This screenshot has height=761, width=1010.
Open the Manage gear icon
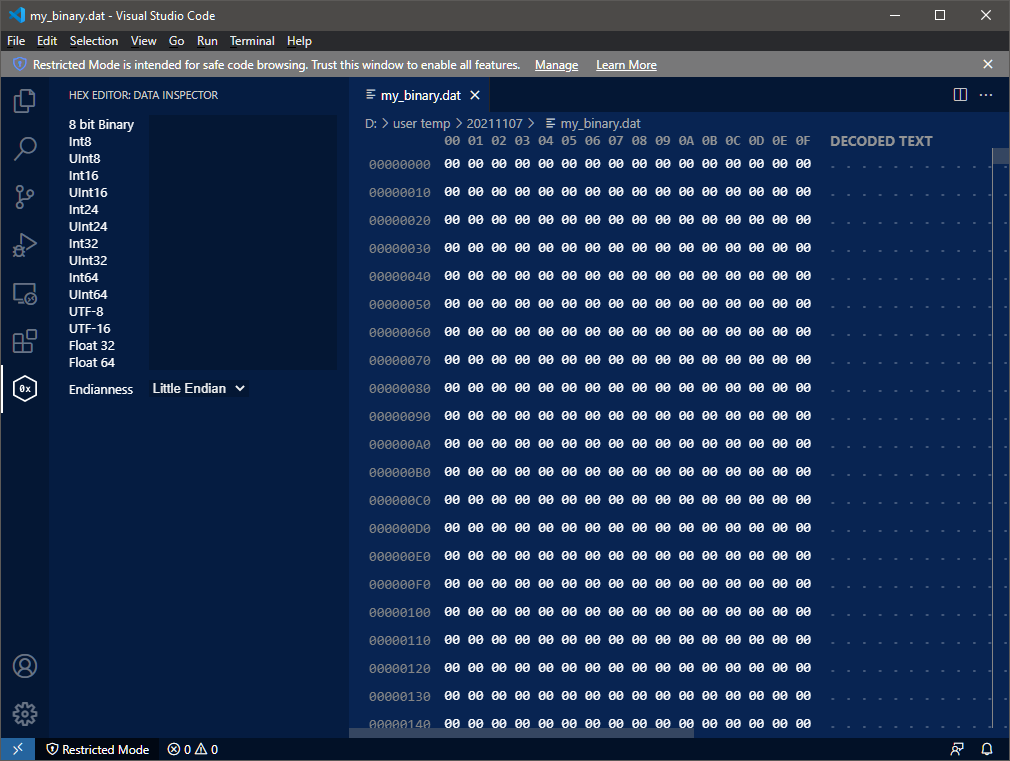(x=24, y=713)
